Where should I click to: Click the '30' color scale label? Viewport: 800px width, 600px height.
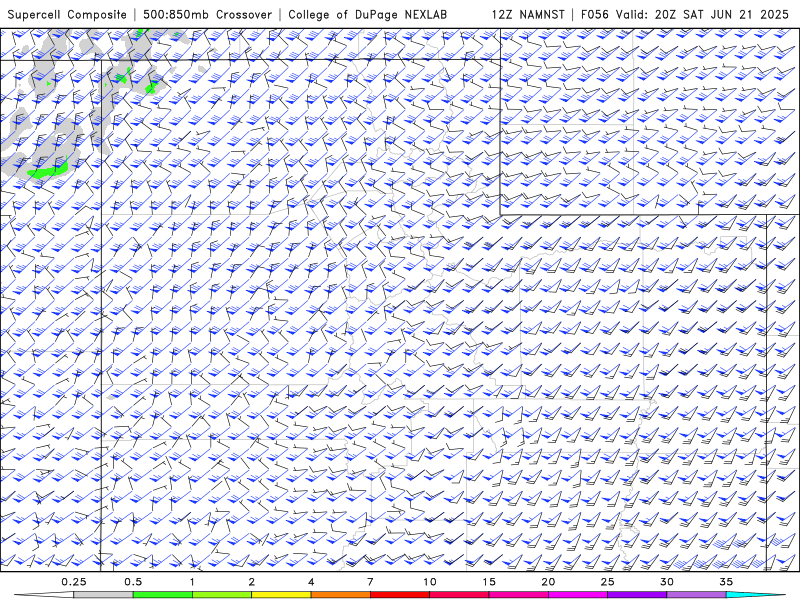coord(666,582)
